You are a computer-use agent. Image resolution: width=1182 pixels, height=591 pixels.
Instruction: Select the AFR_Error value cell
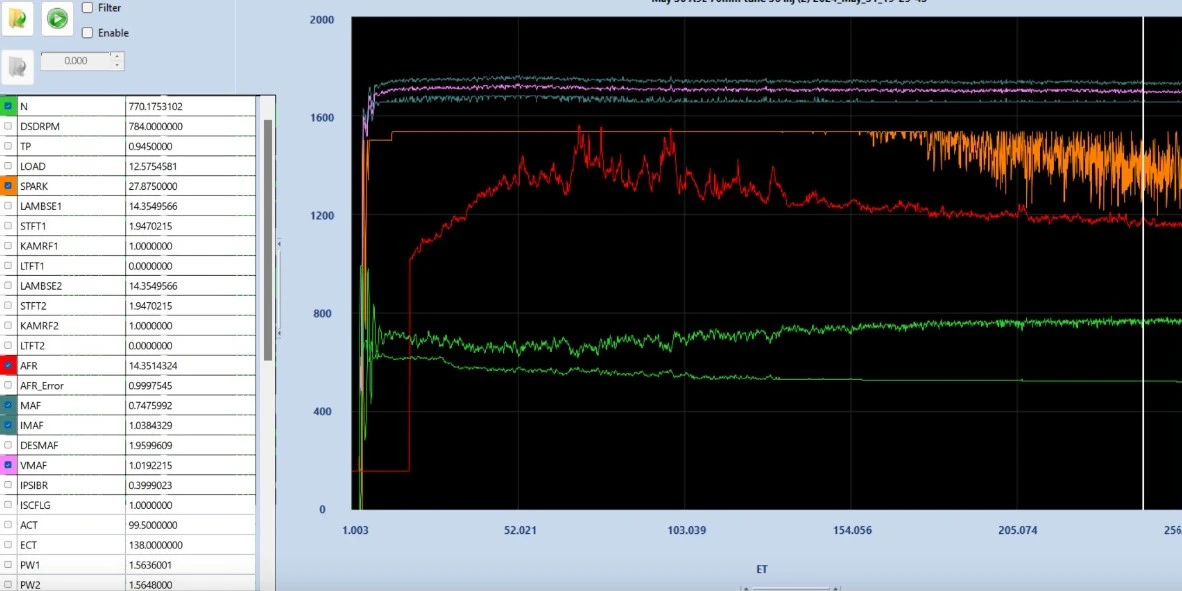click(x=190, y=385)
